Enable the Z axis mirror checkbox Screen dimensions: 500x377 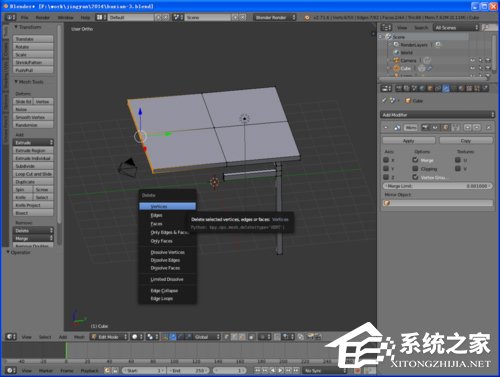pos(386,177)
